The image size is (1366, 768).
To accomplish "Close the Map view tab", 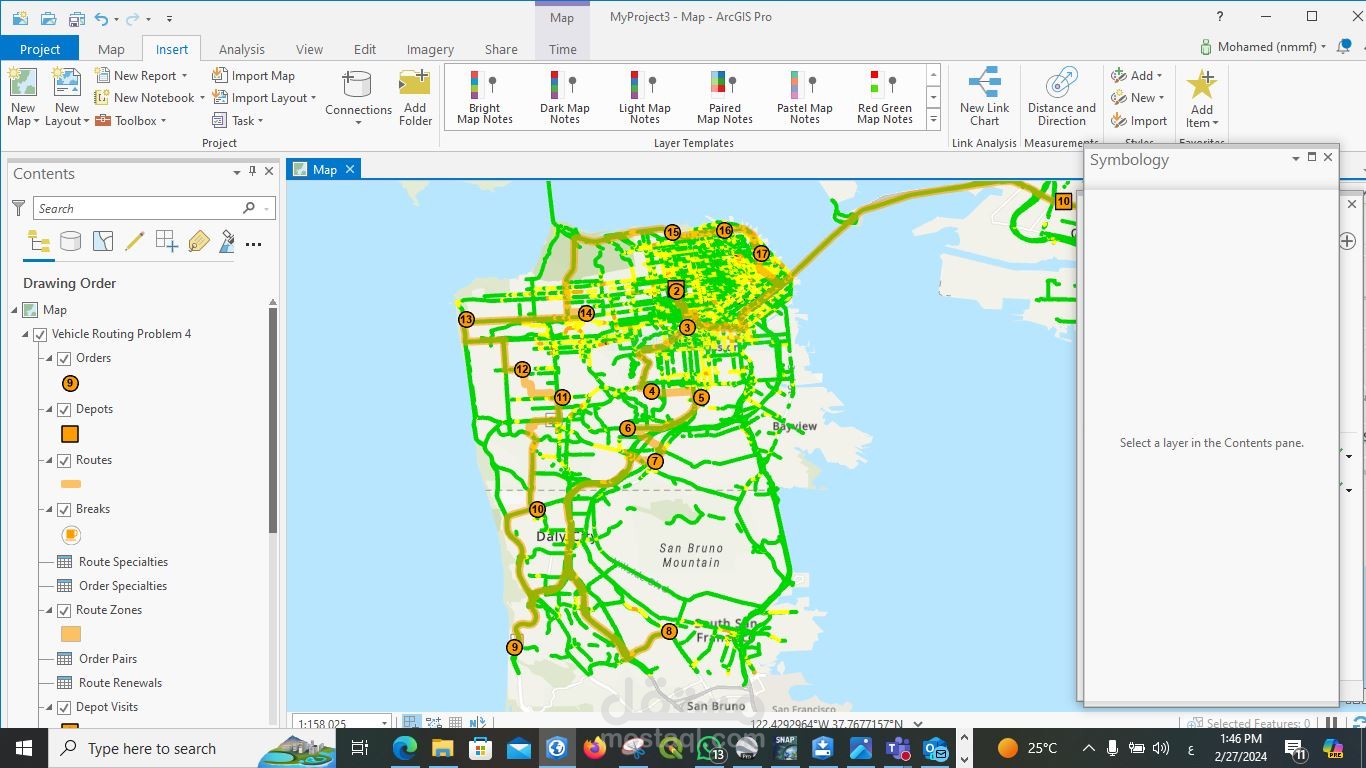I will (x=350, y=169).
